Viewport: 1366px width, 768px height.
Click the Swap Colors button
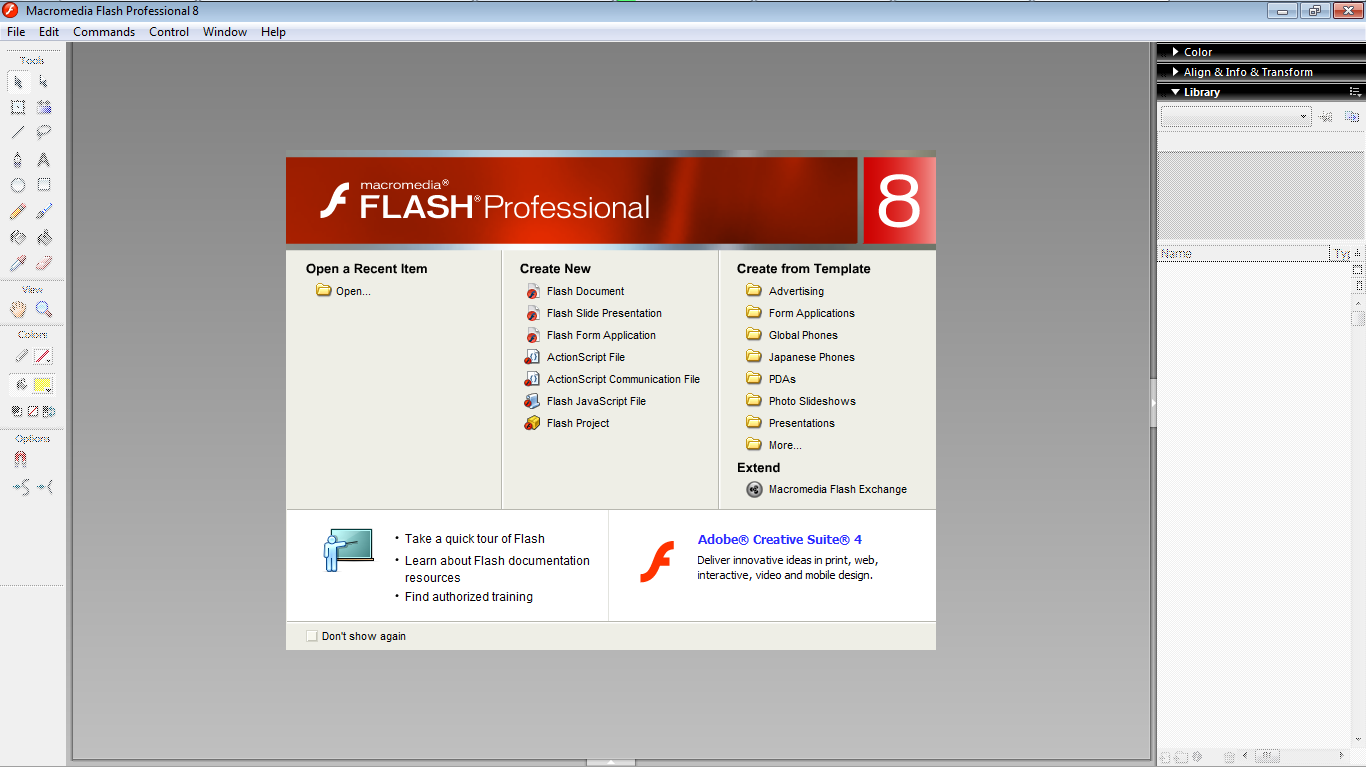pyautogui.click(x=48, y=411)
